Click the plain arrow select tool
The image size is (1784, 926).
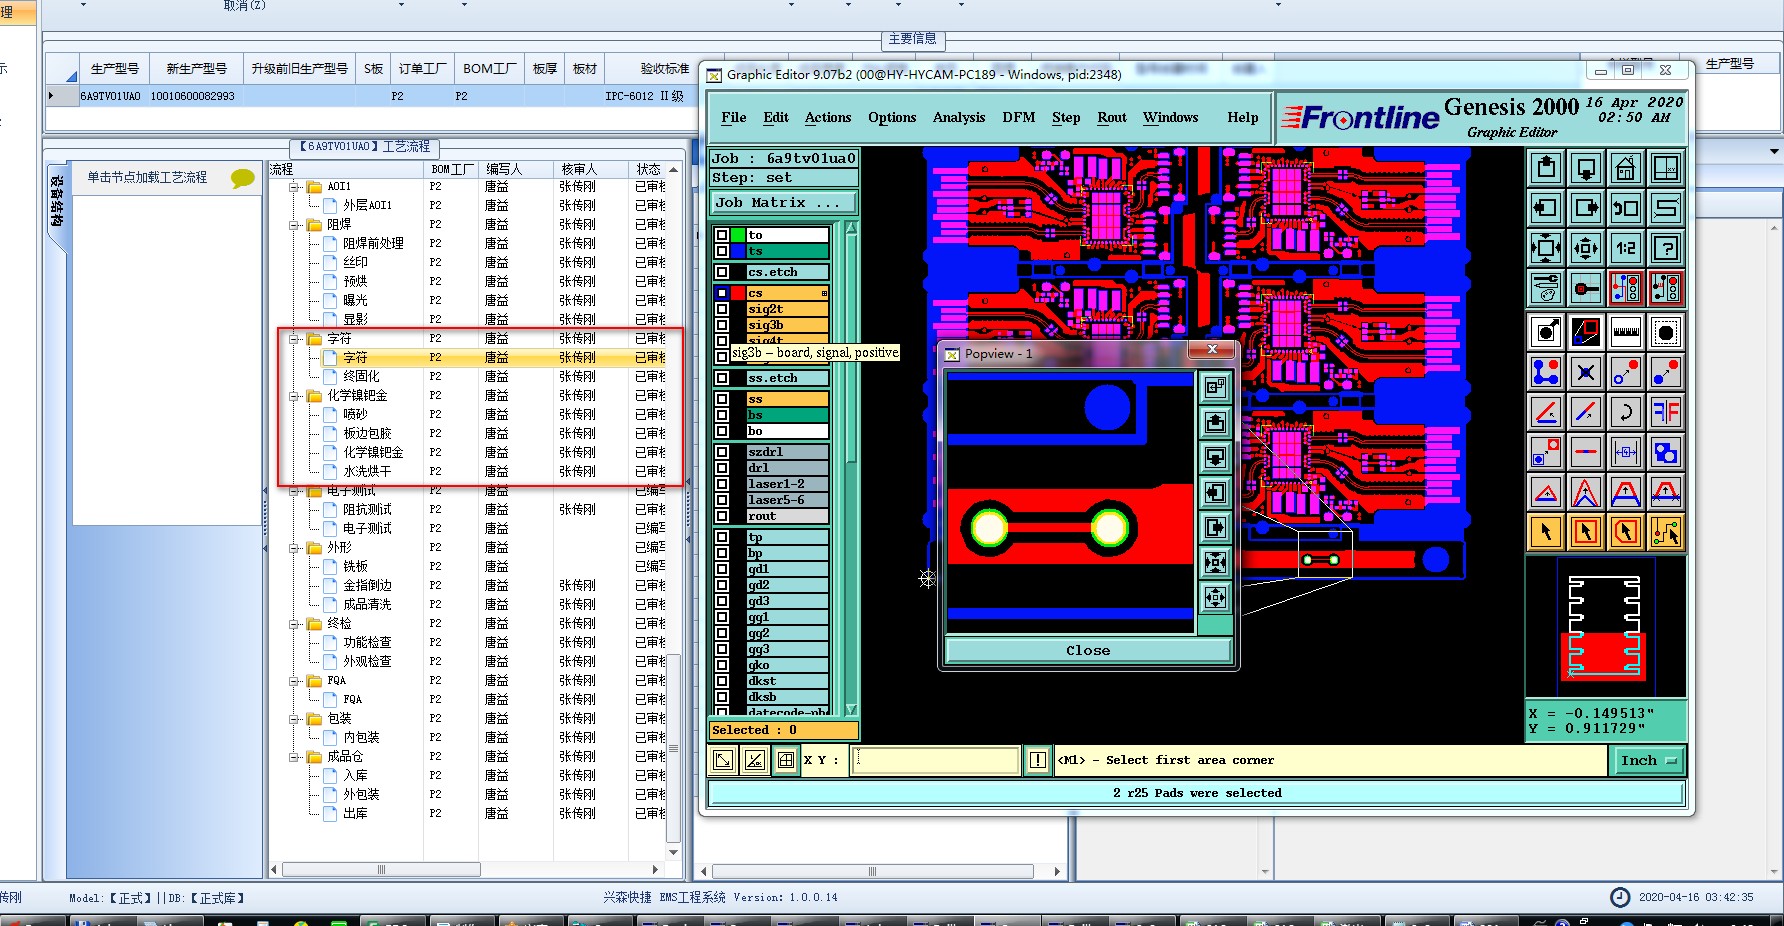[x=1546, y=532]
